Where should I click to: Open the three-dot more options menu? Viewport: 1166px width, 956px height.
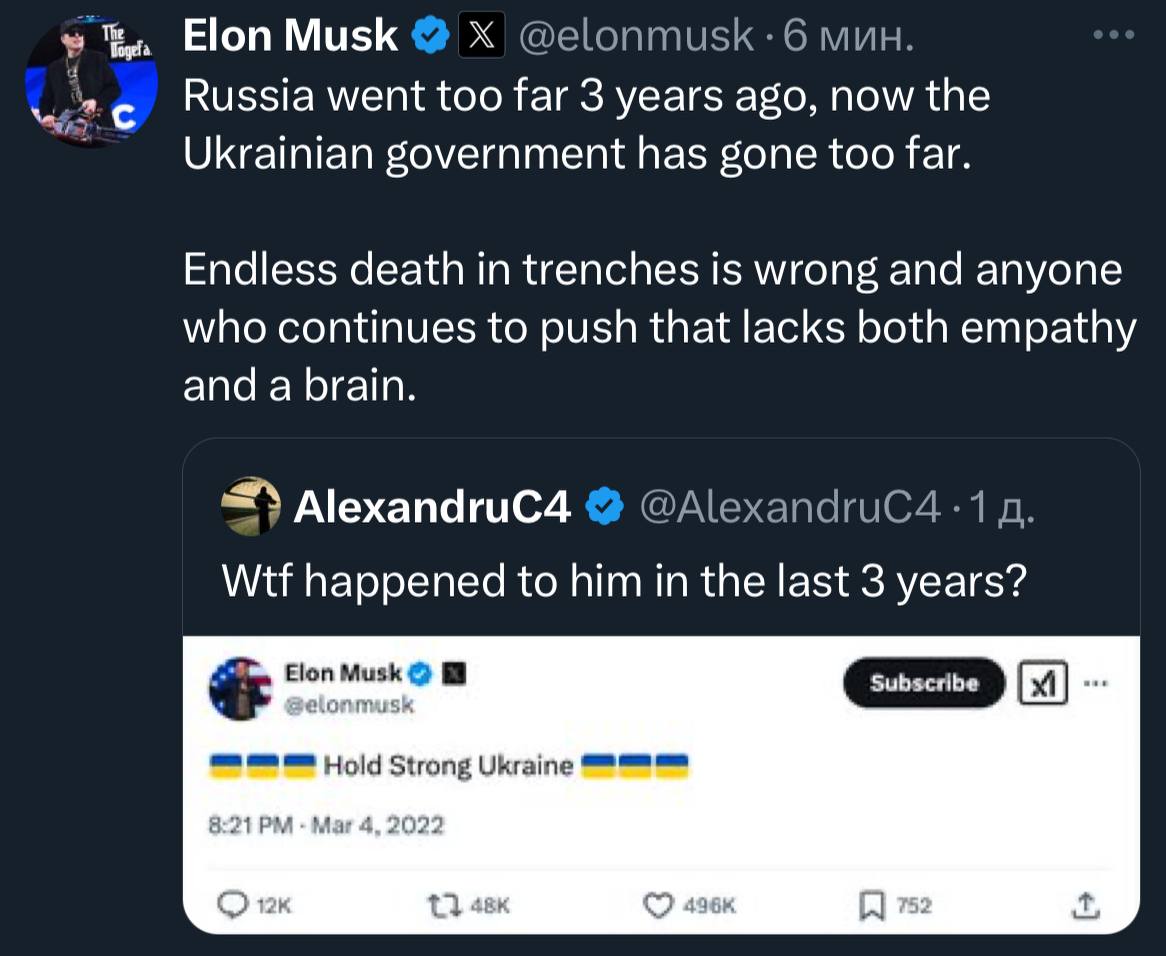coord(1114,36)
